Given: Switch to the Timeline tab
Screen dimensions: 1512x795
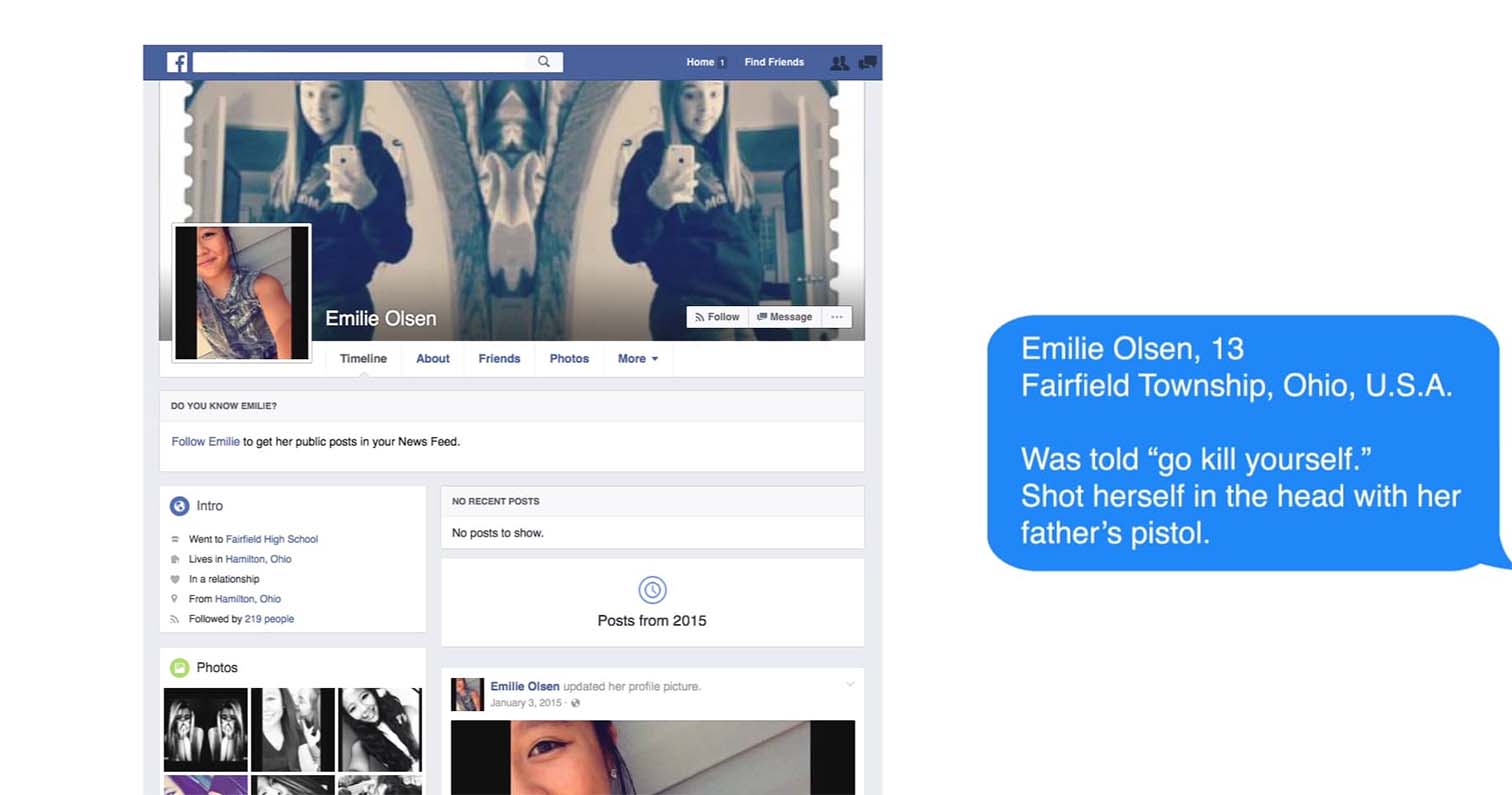Looking at the screenshot, I should [363, 359].
